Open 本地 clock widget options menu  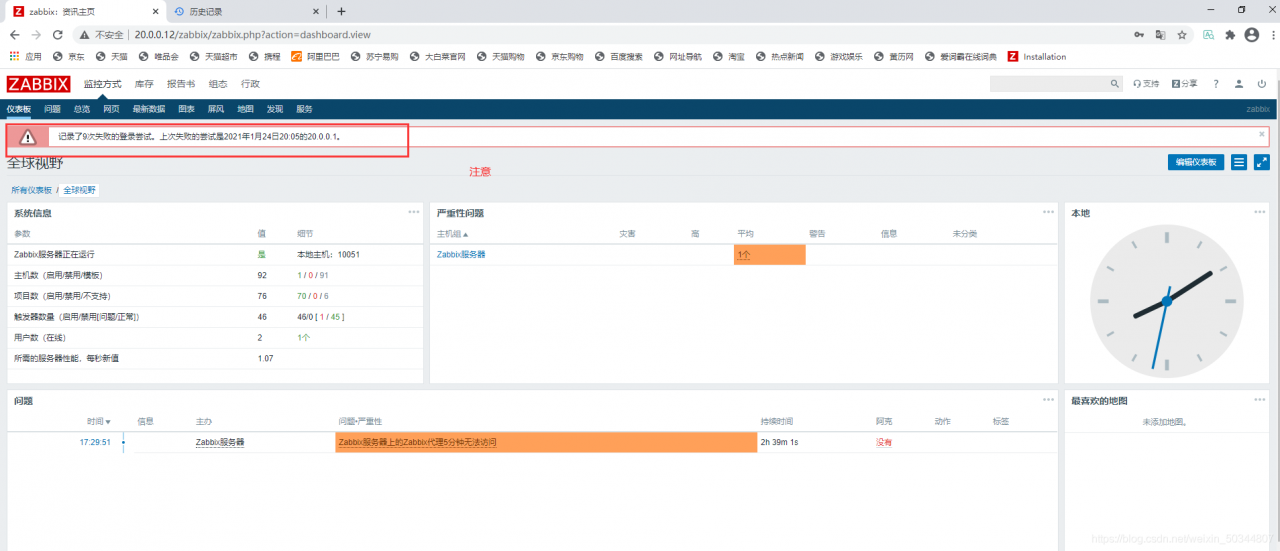[x=1260, y=212]
